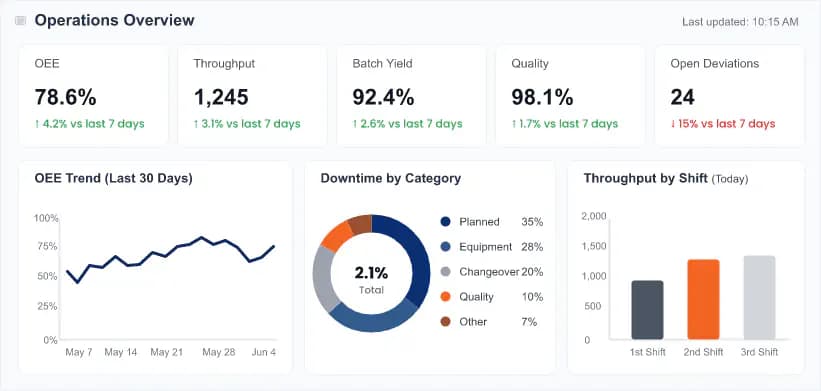
Task: Click the Downtime by Category title
Action: tap(391, 178)
